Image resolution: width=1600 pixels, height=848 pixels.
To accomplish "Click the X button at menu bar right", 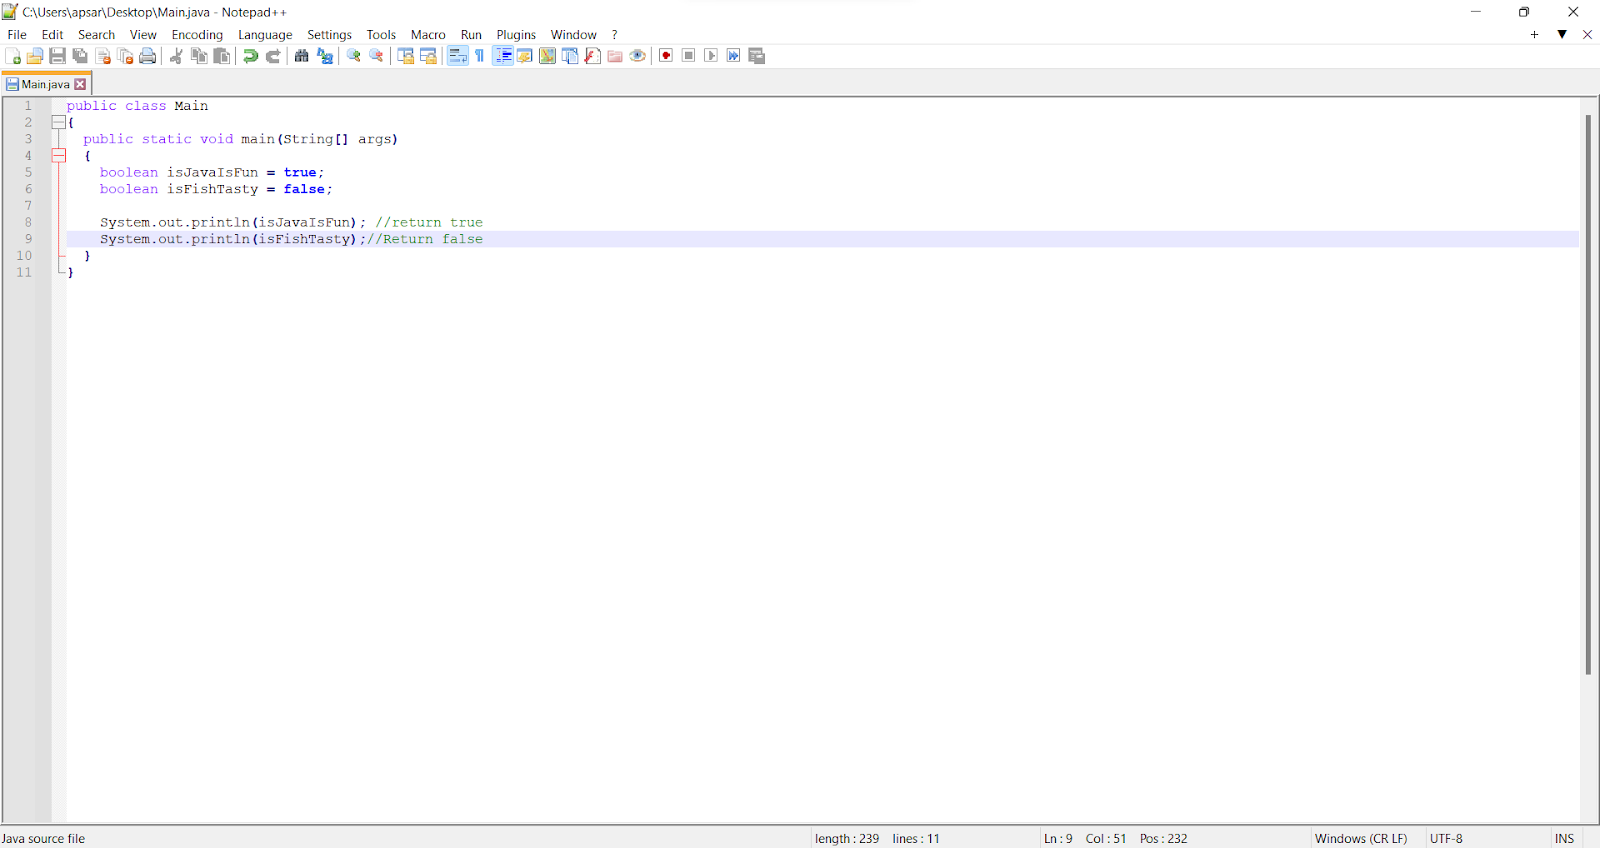I will pyautogui.click(x=1587, y=35).
